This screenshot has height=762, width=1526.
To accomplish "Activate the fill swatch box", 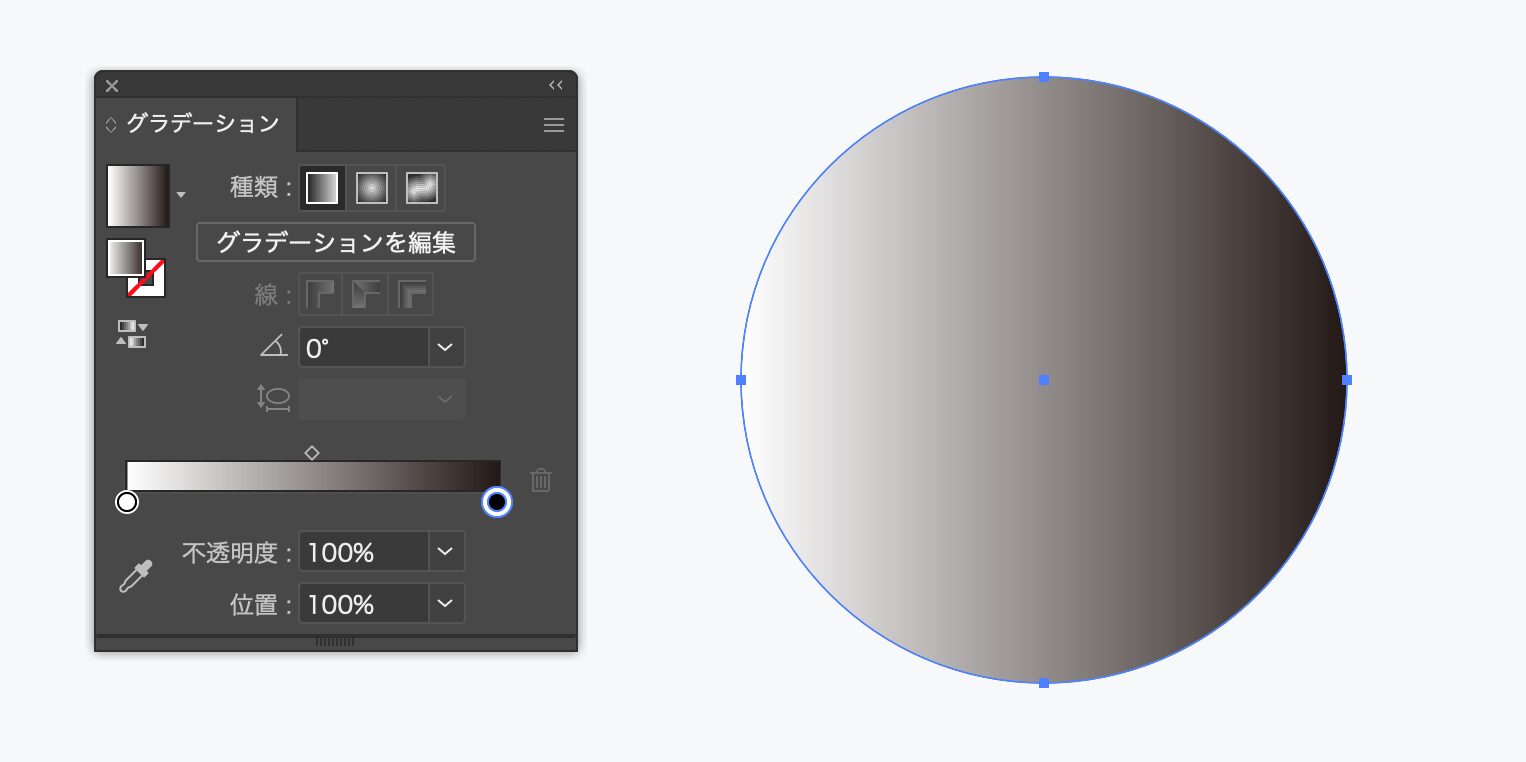I will coord(125,258).
